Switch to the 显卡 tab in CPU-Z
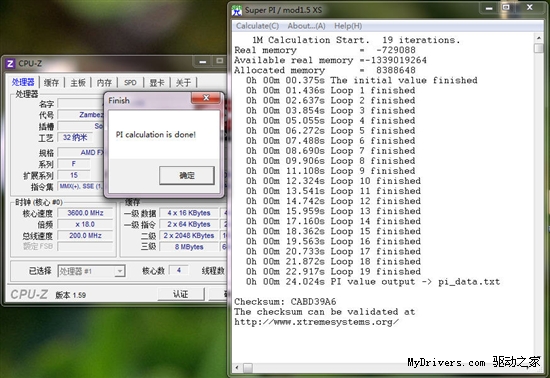Viewport: 550px width, 378px height. click(156, 83)
